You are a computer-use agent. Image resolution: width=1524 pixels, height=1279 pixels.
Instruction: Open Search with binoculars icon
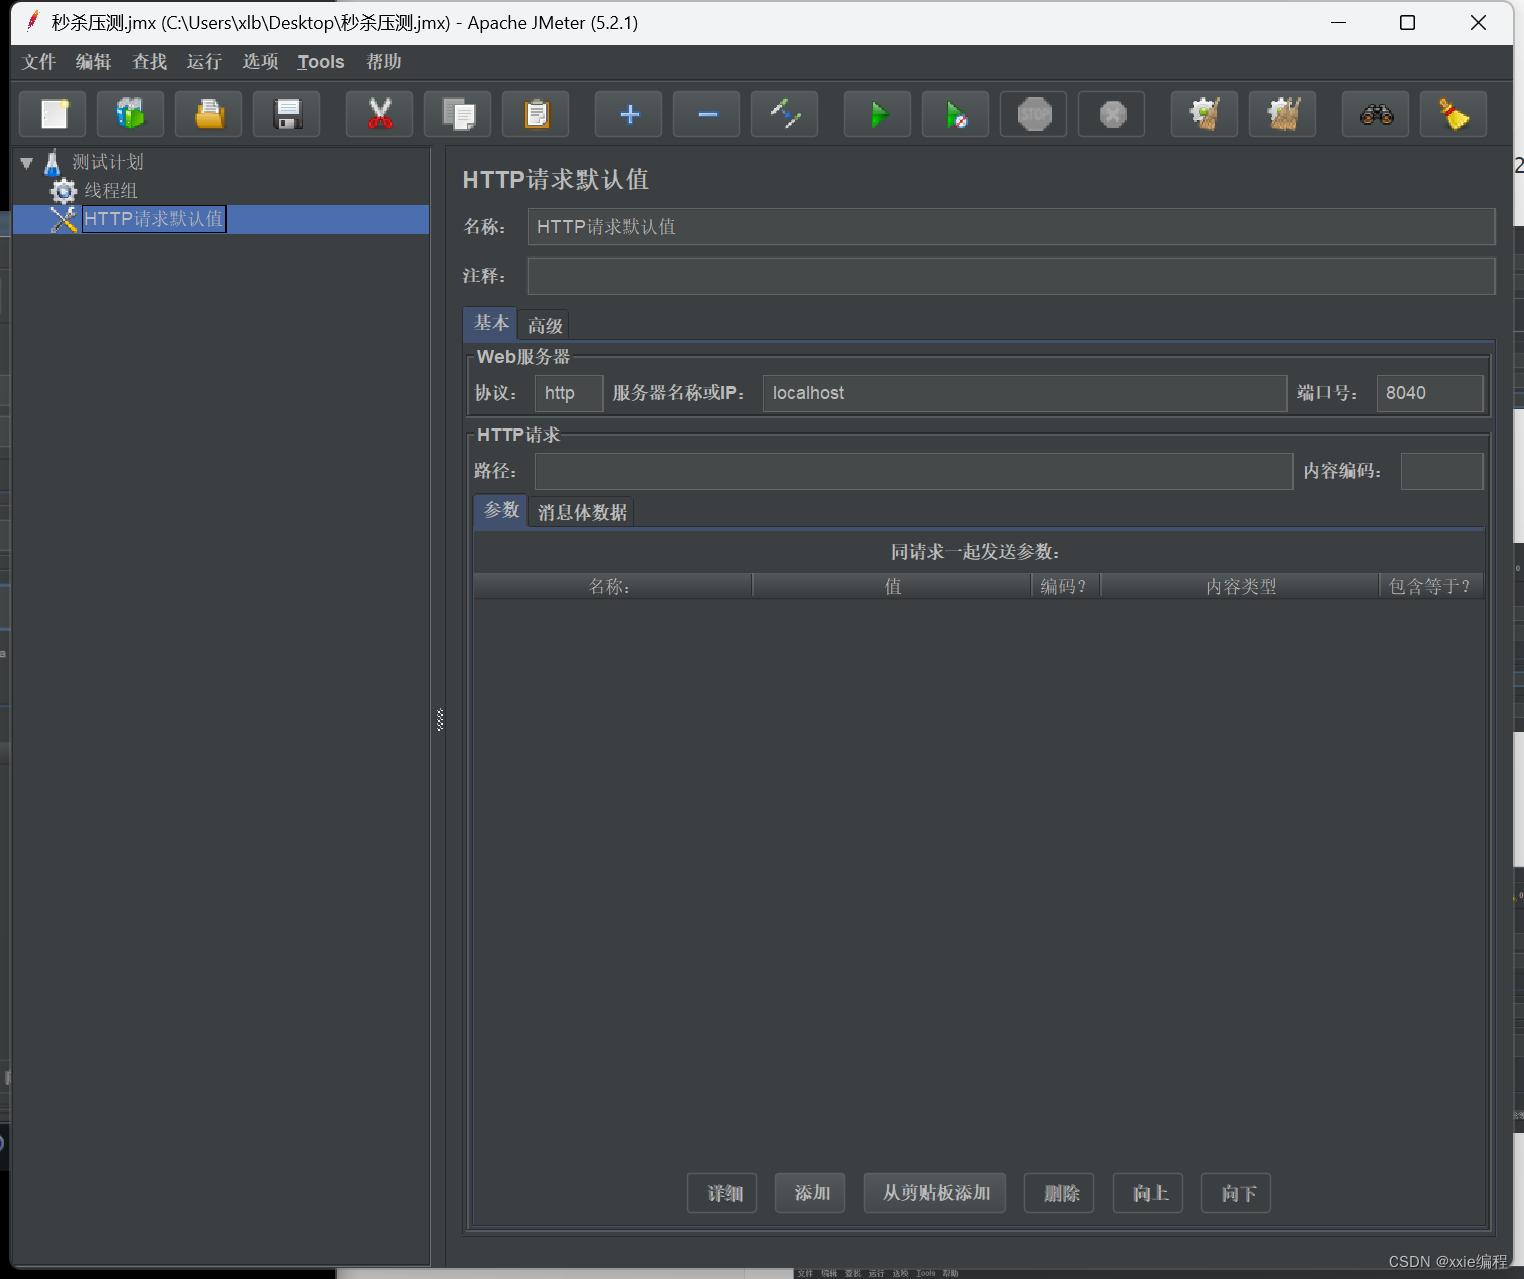coord(1376,114)
